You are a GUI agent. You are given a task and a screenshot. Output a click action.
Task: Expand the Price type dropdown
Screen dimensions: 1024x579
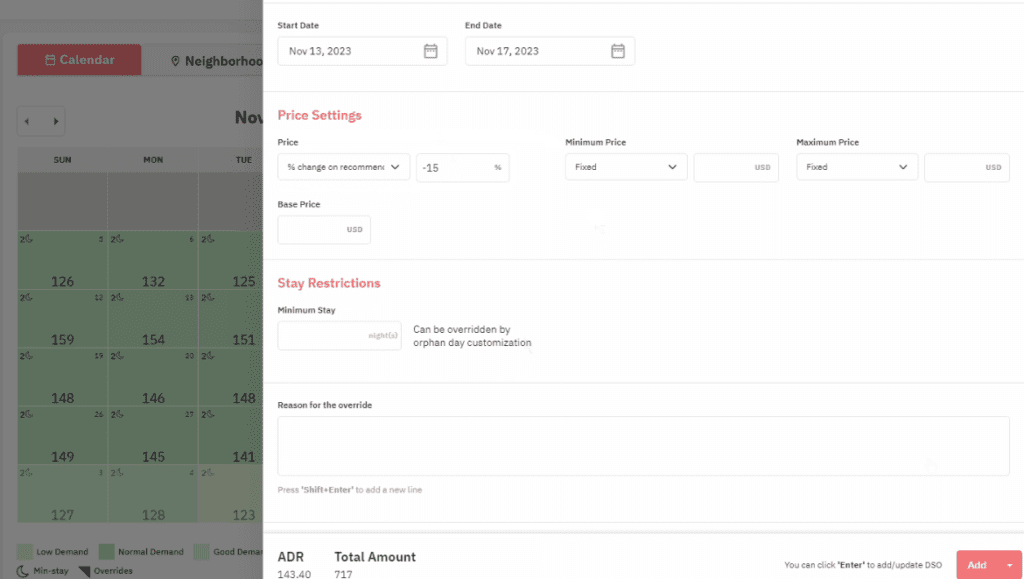click(x=343, y=167)
